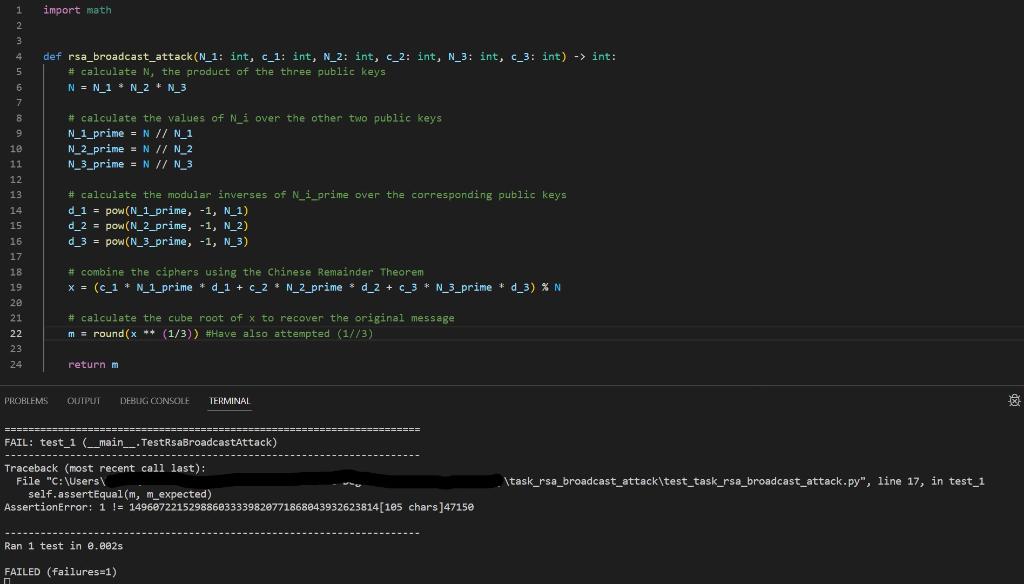The height and width of the screenshot is (584, 1024).
Task: Switch to the PROBLEMS tab
Action: 24,400
